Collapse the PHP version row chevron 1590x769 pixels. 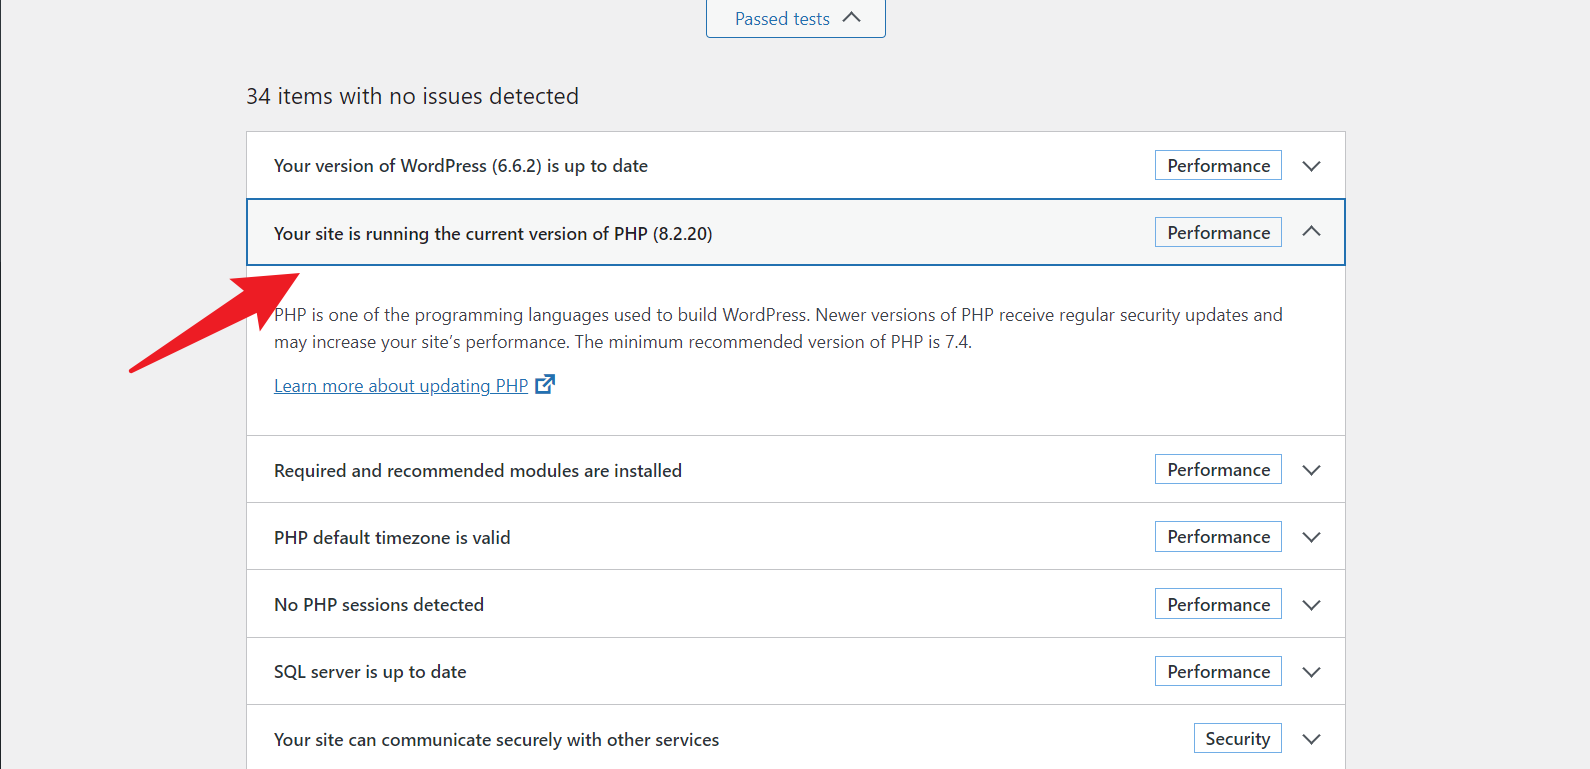[x=1311, y=232]
